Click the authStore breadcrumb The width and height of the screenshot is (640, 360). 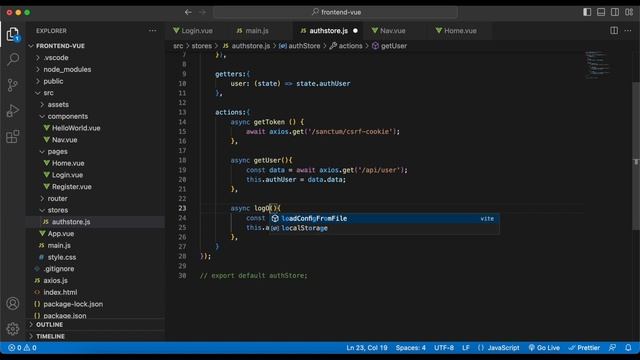[x=300, y=46]
